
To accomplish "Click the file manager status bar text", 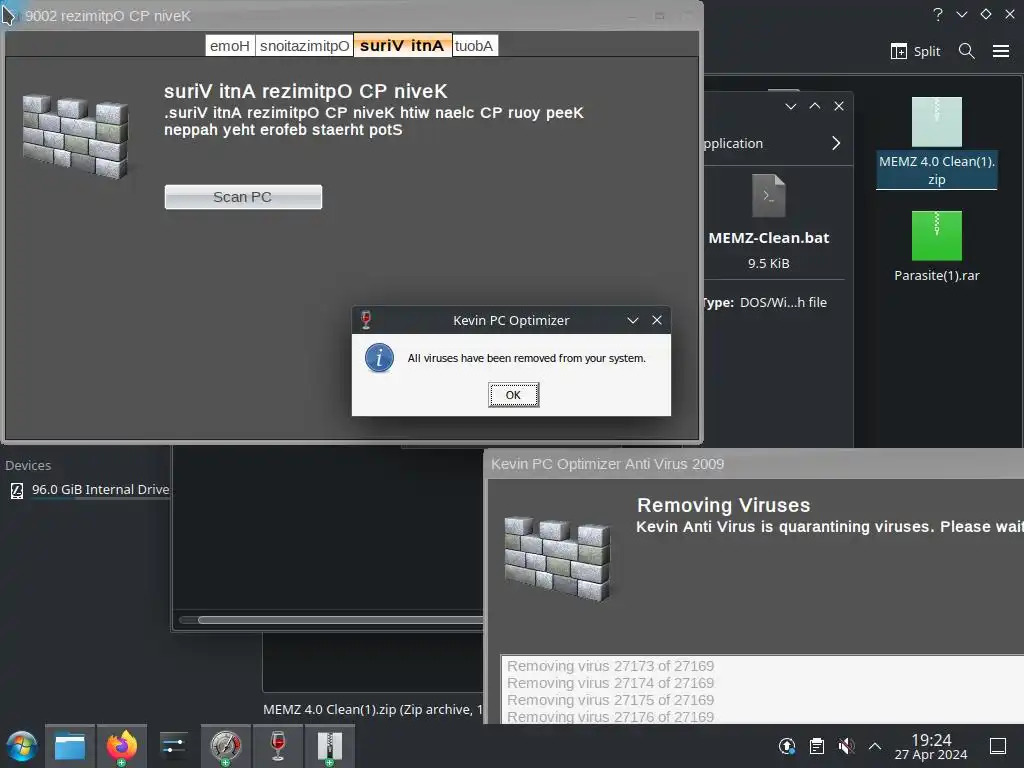I will click(373, 709).
